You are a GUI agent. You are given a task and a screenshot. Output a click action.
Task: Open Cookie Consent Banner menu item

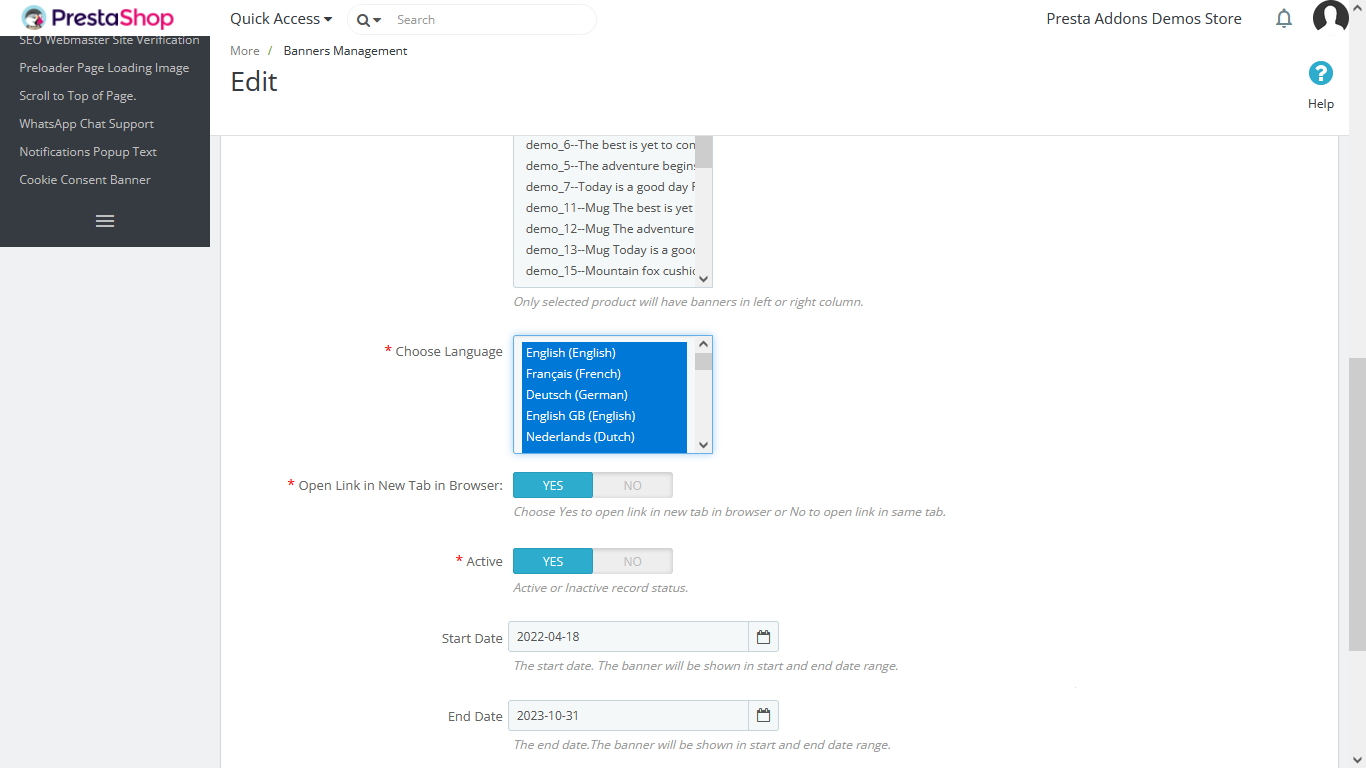pos(85,180)
